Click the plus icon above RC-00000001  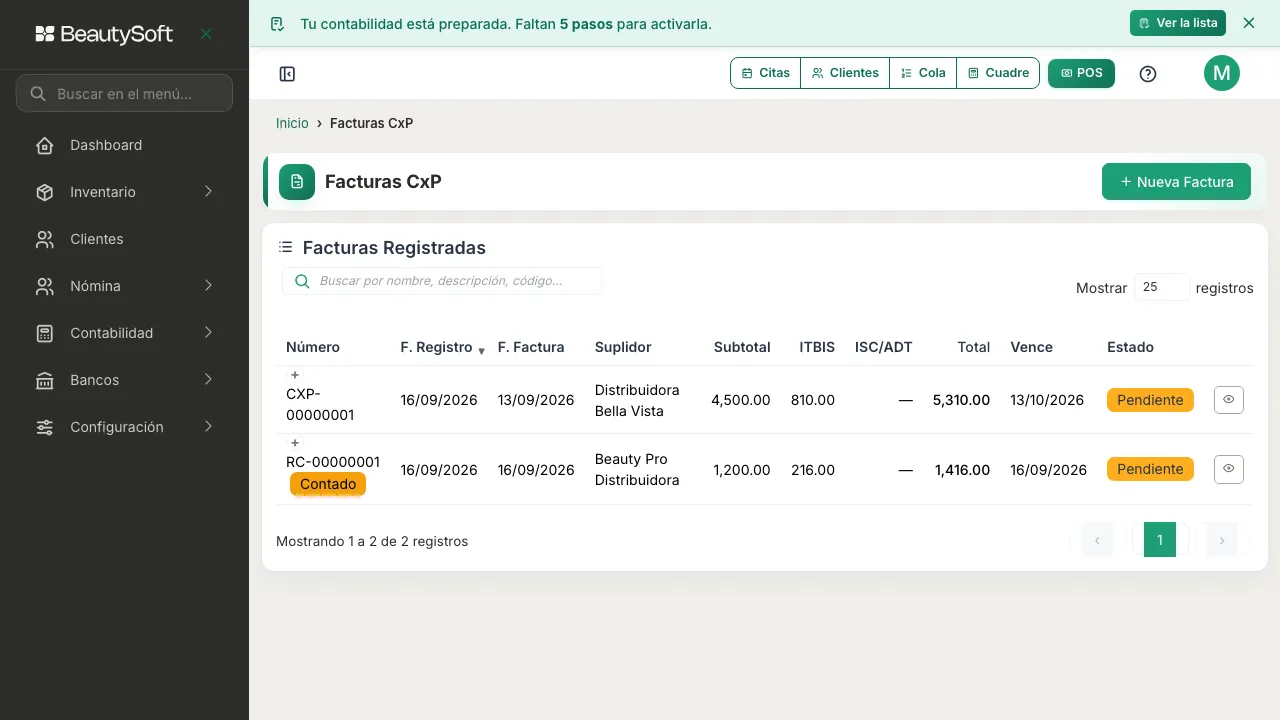(x=295, y=443)
